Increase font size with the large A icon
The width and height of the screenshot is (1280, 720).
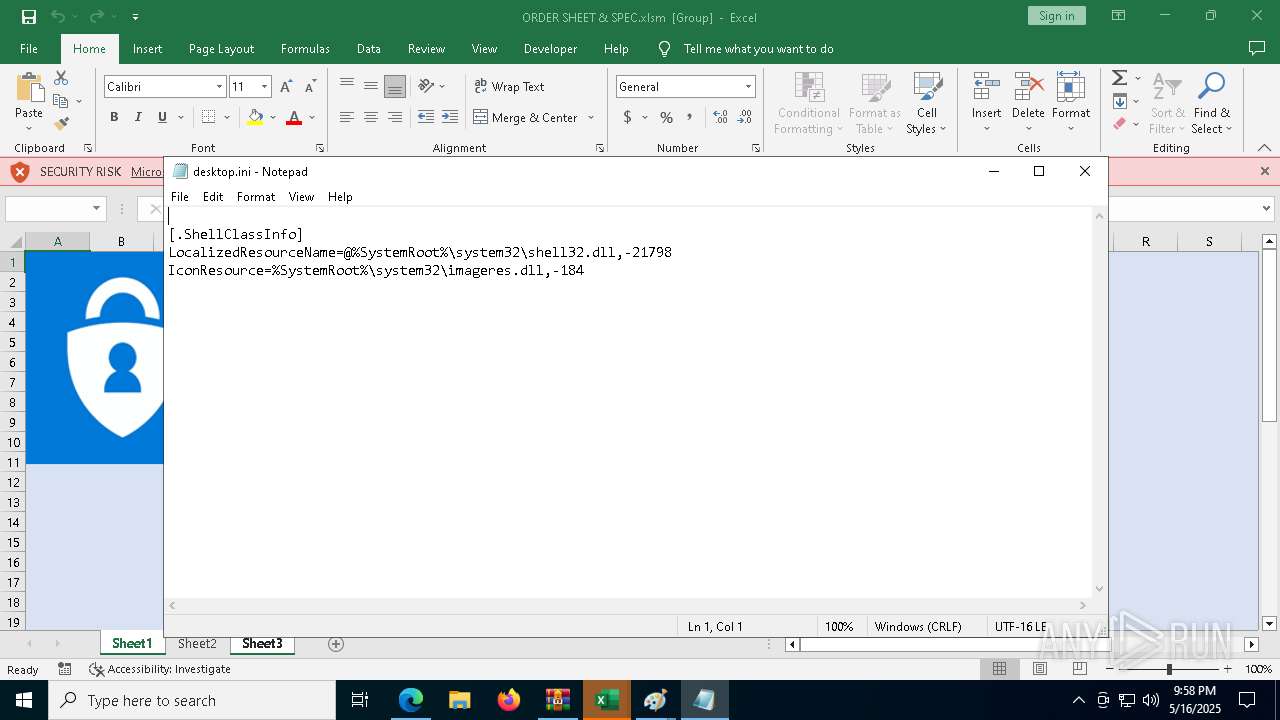click(x=286, y=87)
